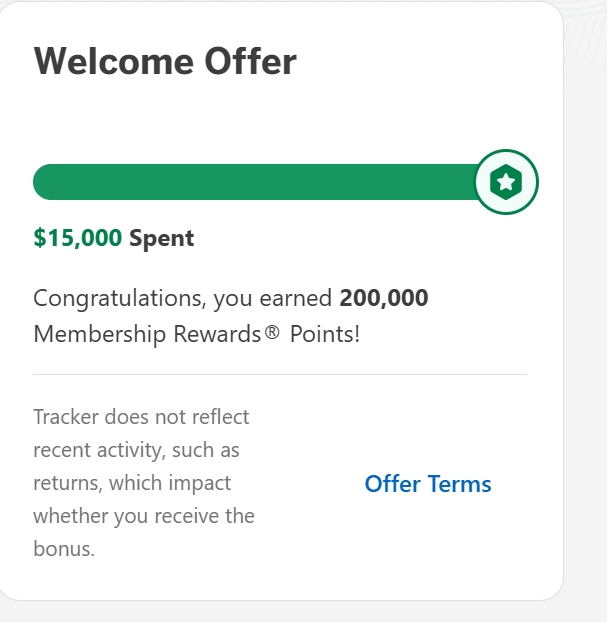Click the word 'bonus.' ending the disclaimer
This screenshot has width=607, height=622.
tap(64, 549)
